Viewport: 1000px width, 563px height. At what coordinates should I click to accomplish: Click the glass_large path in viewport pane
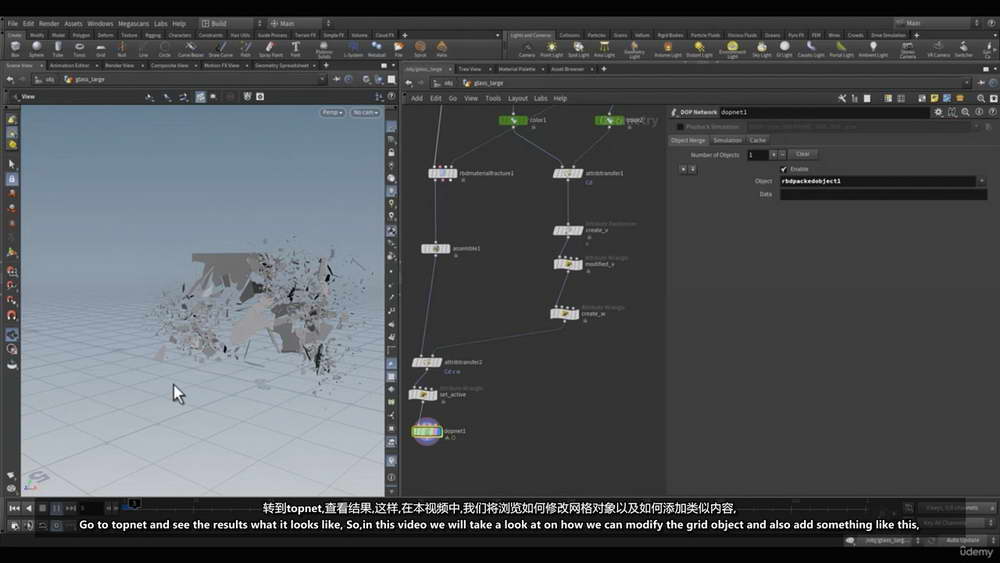point(84,80)
